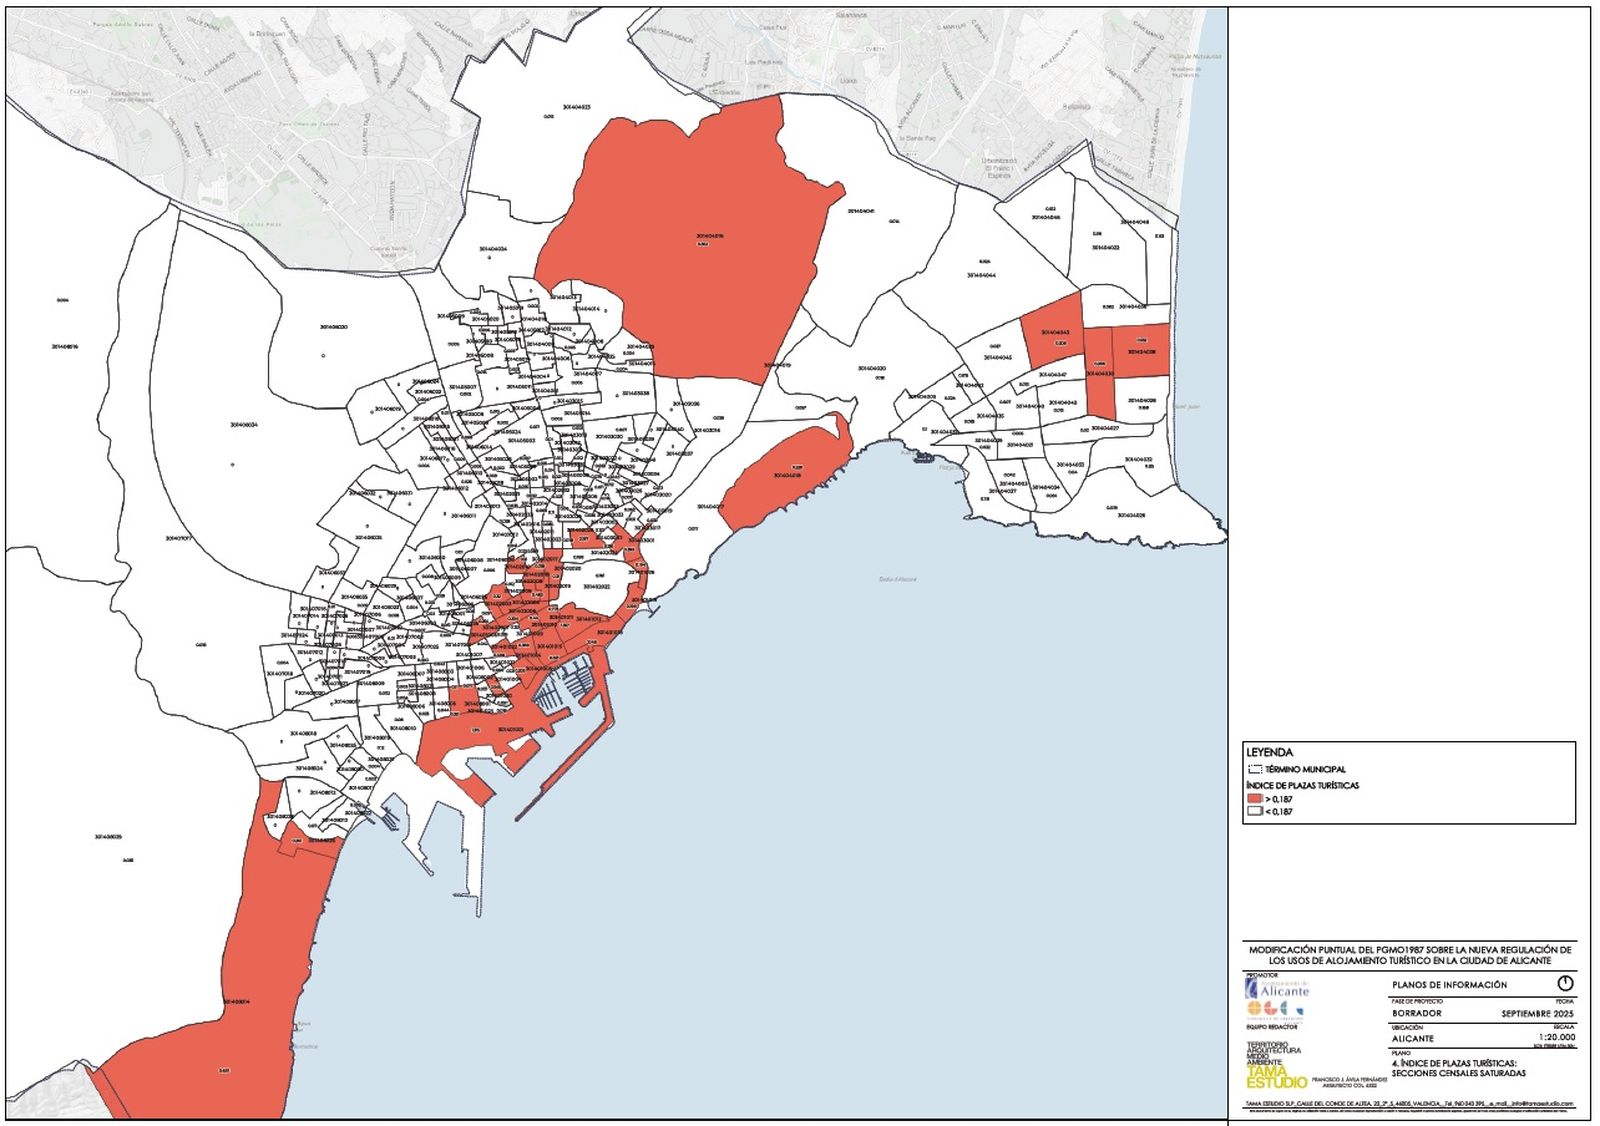Click the north arrow icon

[1565, 983]
